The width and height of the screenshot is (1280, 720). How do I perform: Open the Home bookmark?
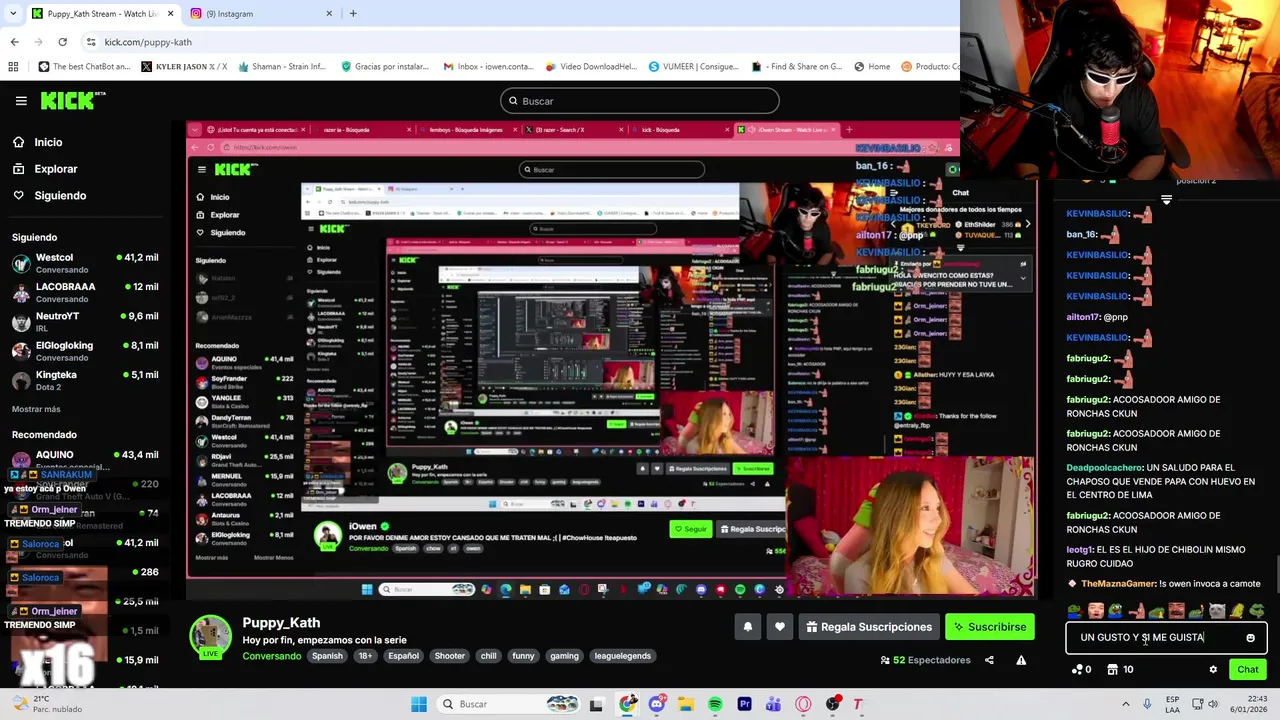(x=871, y=67)
